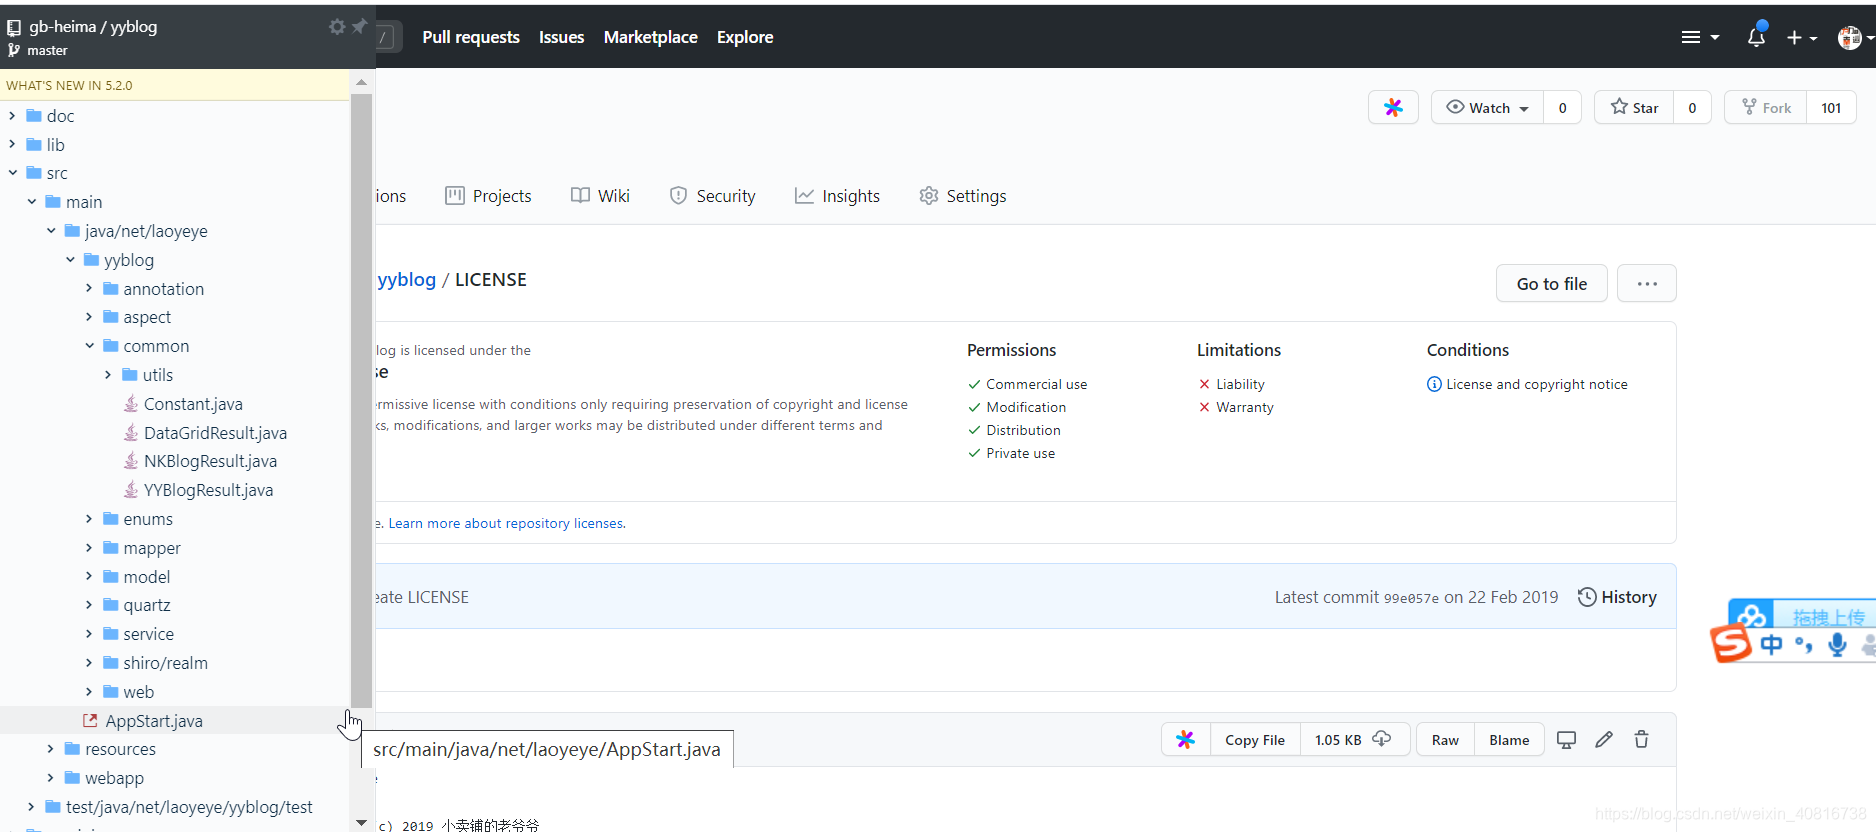This screenshot has width=1876, height=832.
Task: Switch to the Settings tab
Action: [x=962, y=196]
